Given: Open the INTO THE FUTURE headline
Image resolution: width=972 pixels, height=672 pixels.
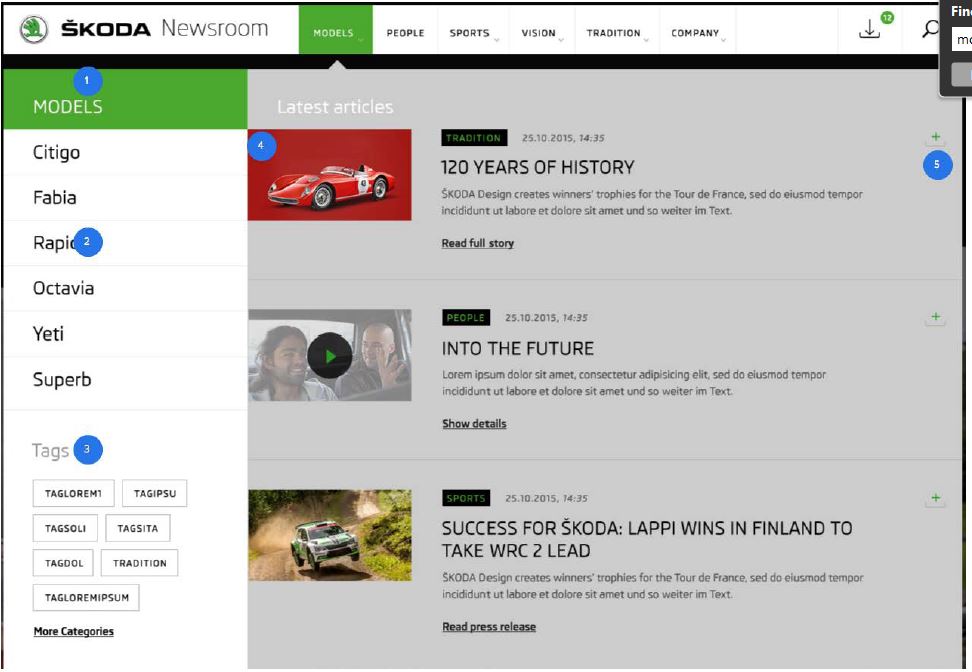Looking at the screenshot, I should point(518,348).
